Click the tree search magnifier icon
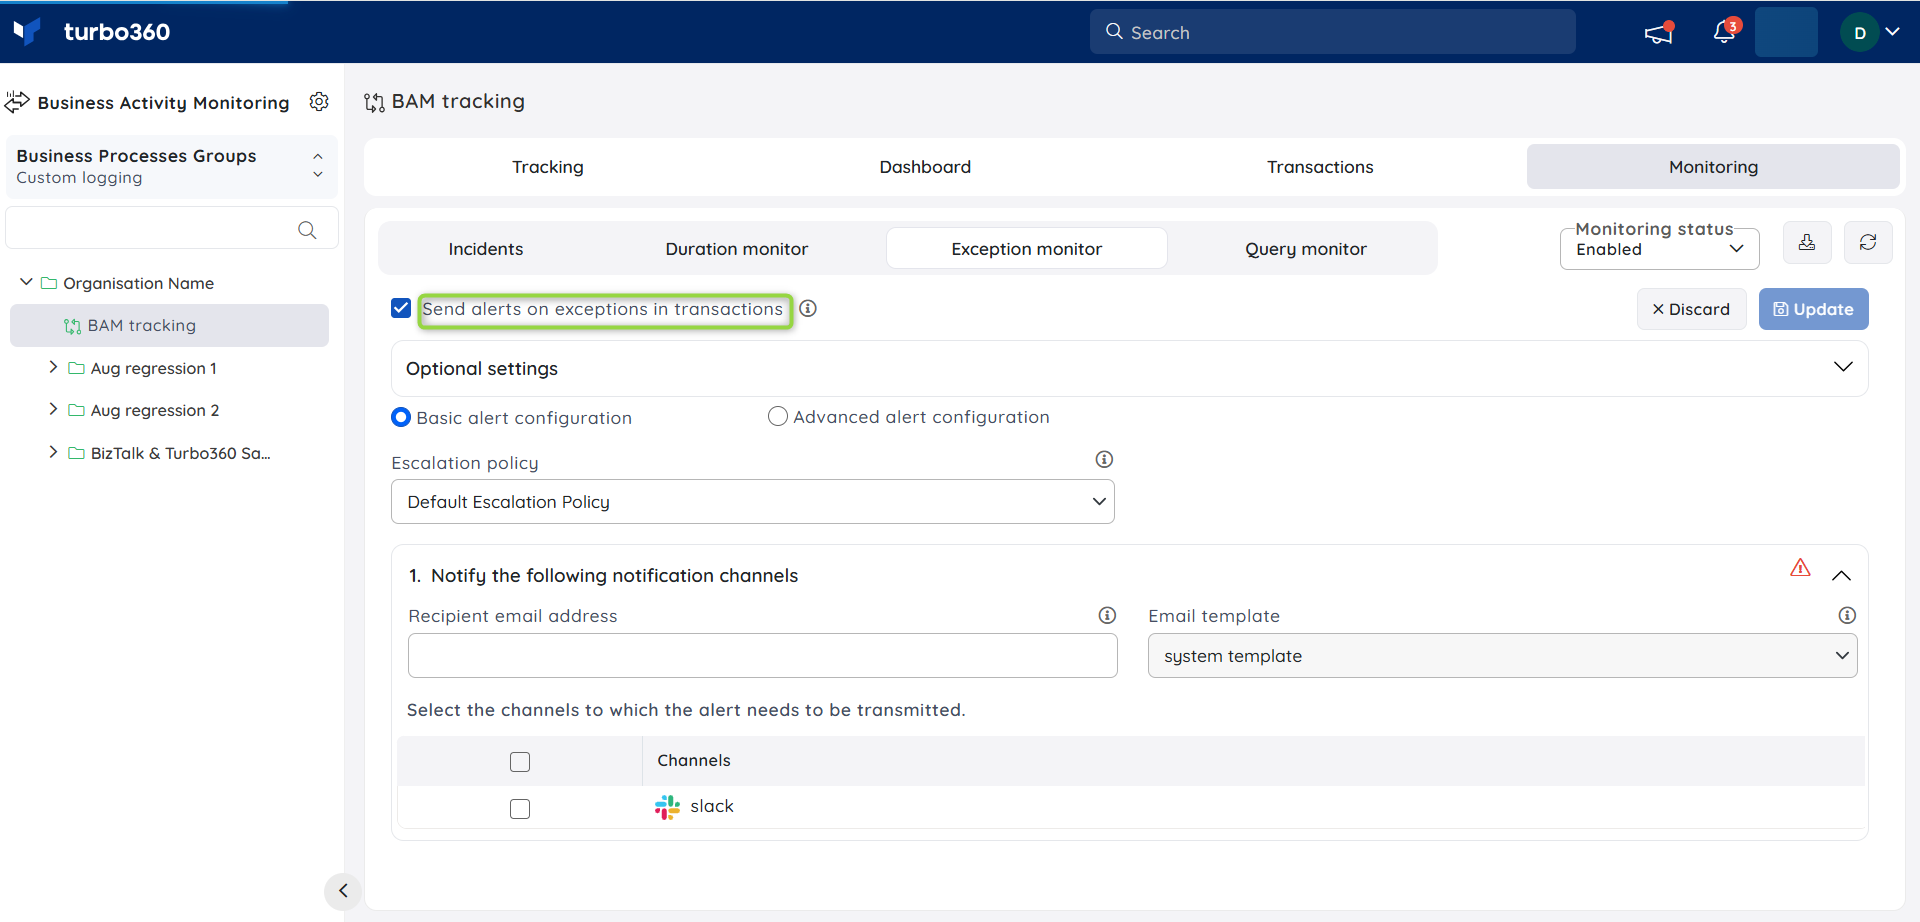The width and height of the screenshot is (1920, 922). [x=307, y=230]
